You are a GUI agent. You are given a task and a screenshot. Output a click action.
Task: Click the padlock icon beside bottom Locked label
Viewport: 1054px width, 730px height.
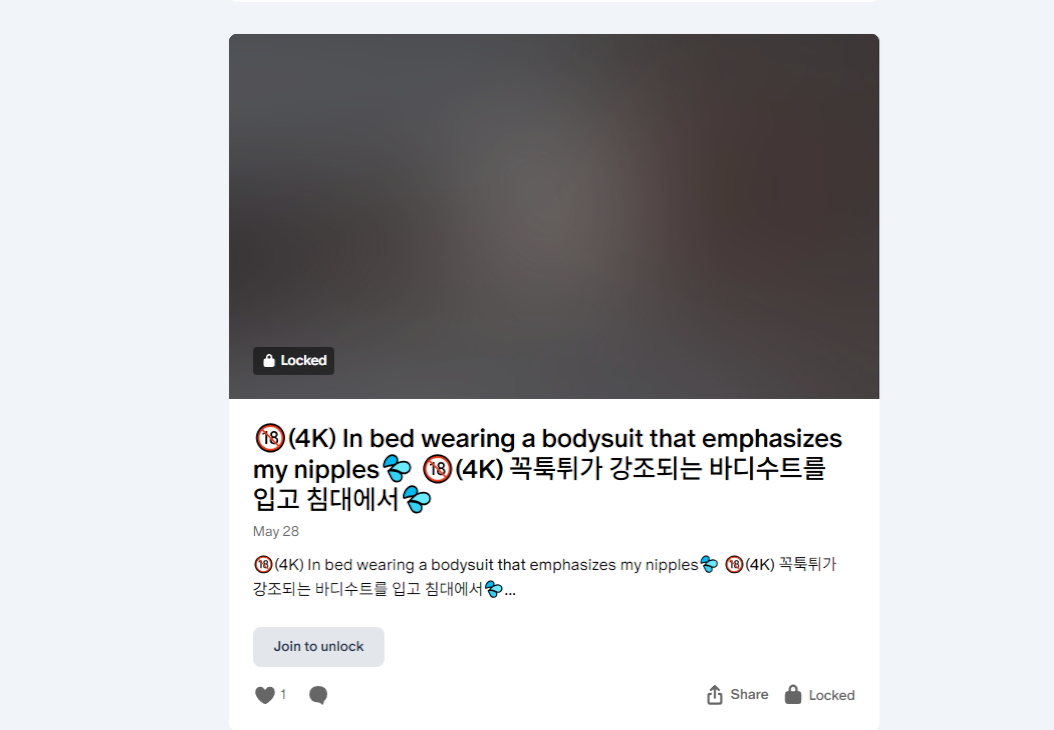coord(793,694)
